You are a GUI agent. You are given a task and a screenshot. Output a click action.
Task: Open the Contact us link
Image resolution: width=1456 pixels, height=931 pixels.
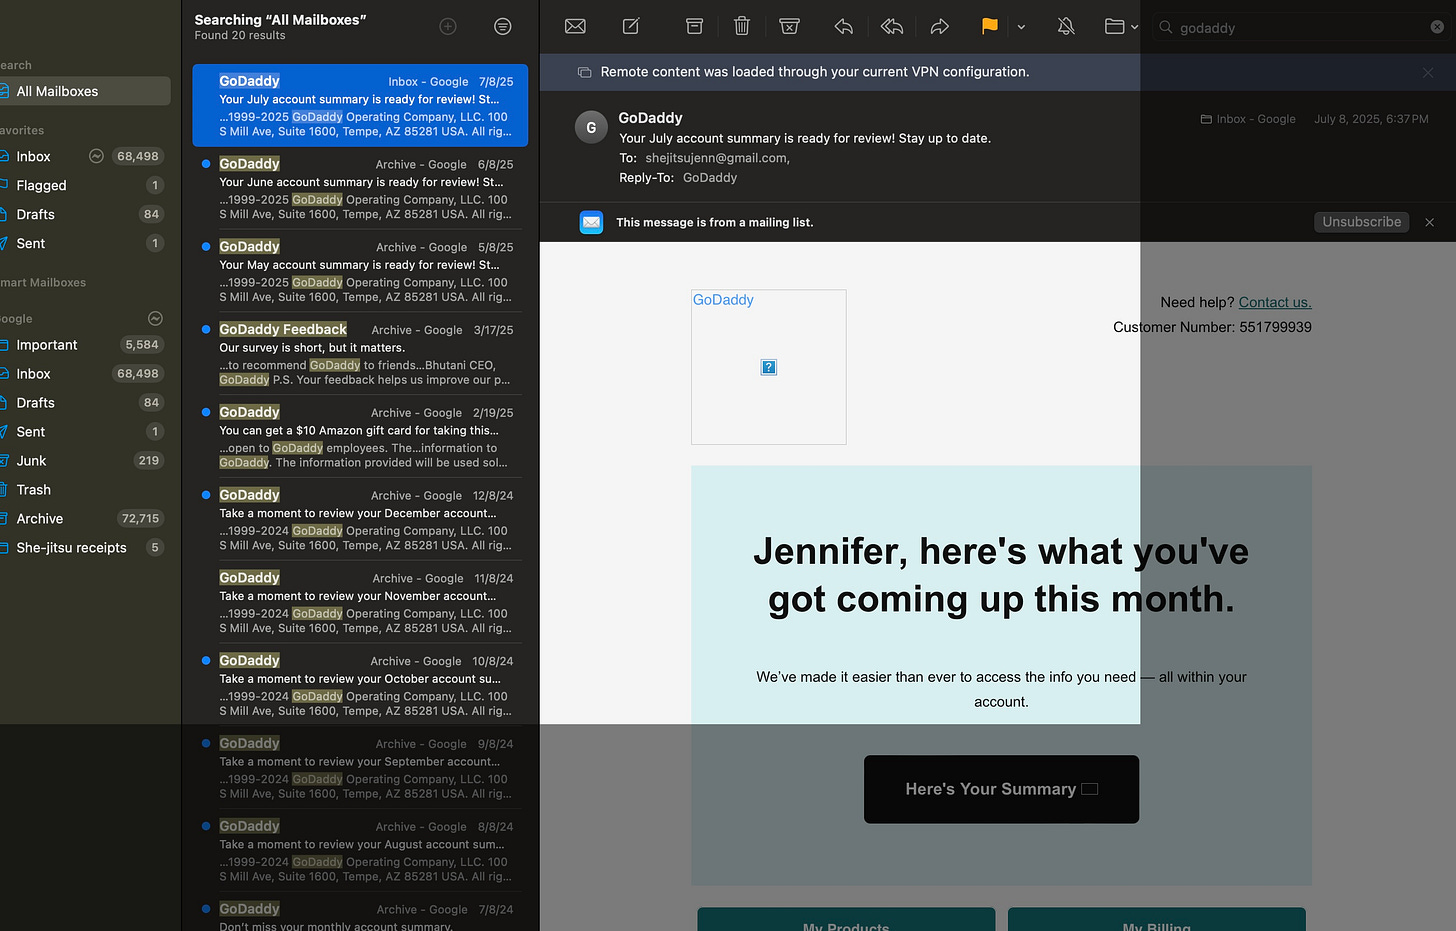pos(1275,302)
